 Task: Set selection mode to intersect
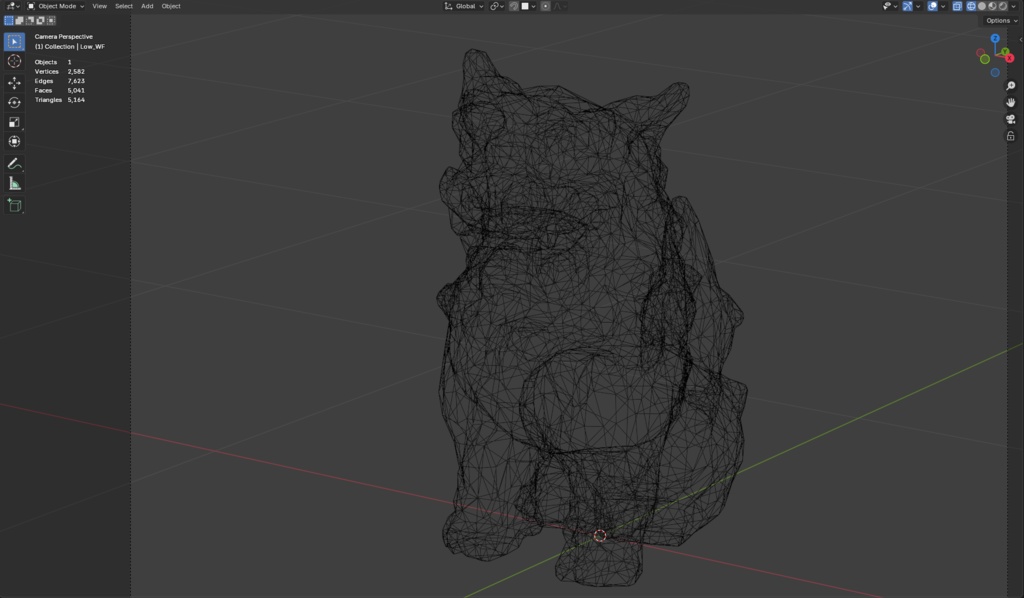51,21
